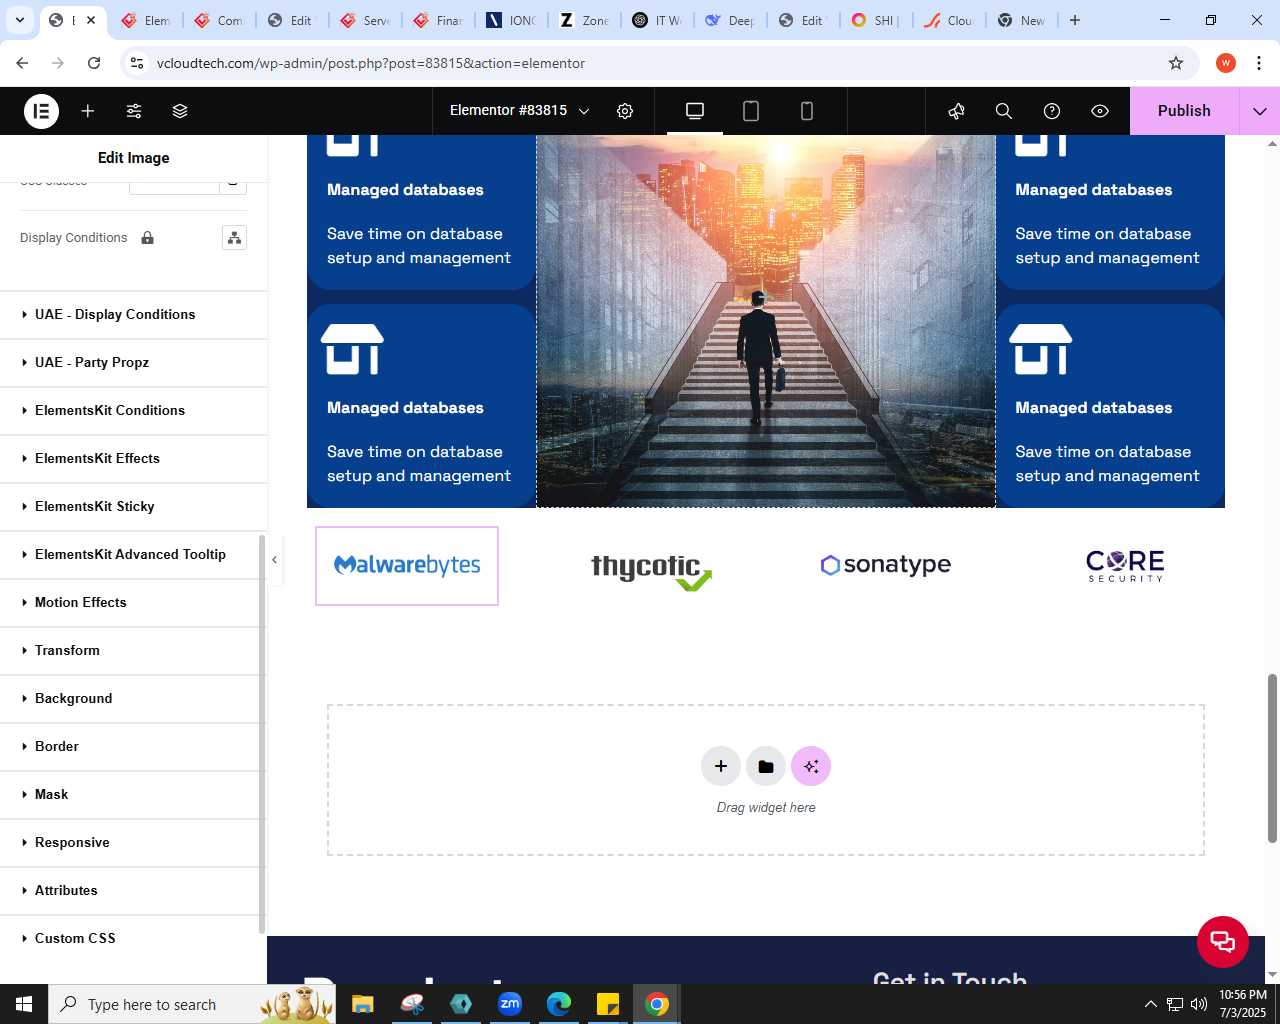Open the Publish options dropdown arrow
This screenshot has height=1024, width=1280.
pyautogui.click(x=1260, y=111)
